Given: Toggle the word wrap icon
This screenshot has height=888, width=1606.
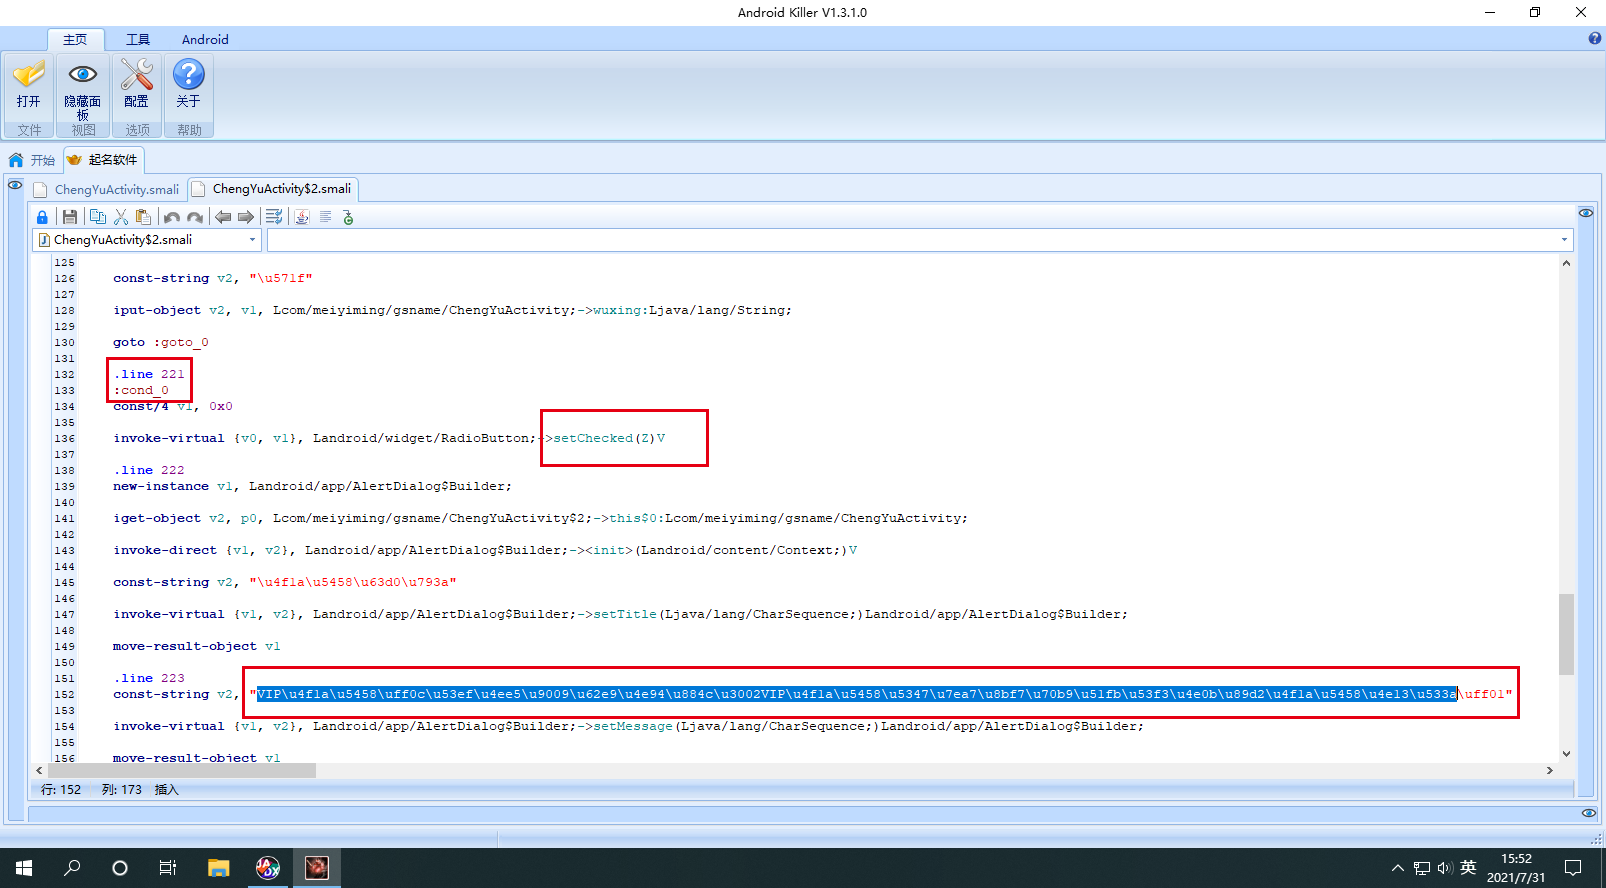Looking at the screenshot, I should pyautogui.click(x=274, y=217).
